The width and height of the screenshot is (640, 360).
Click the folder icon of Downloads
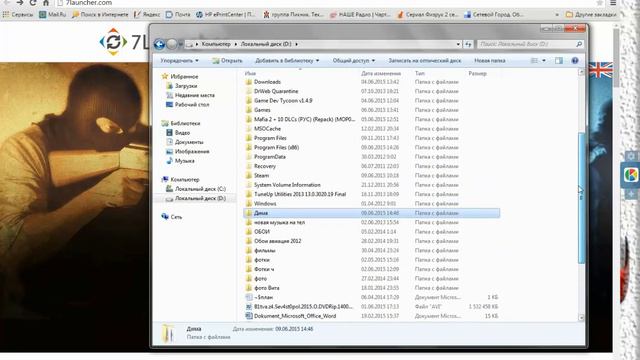click(249, 82)
